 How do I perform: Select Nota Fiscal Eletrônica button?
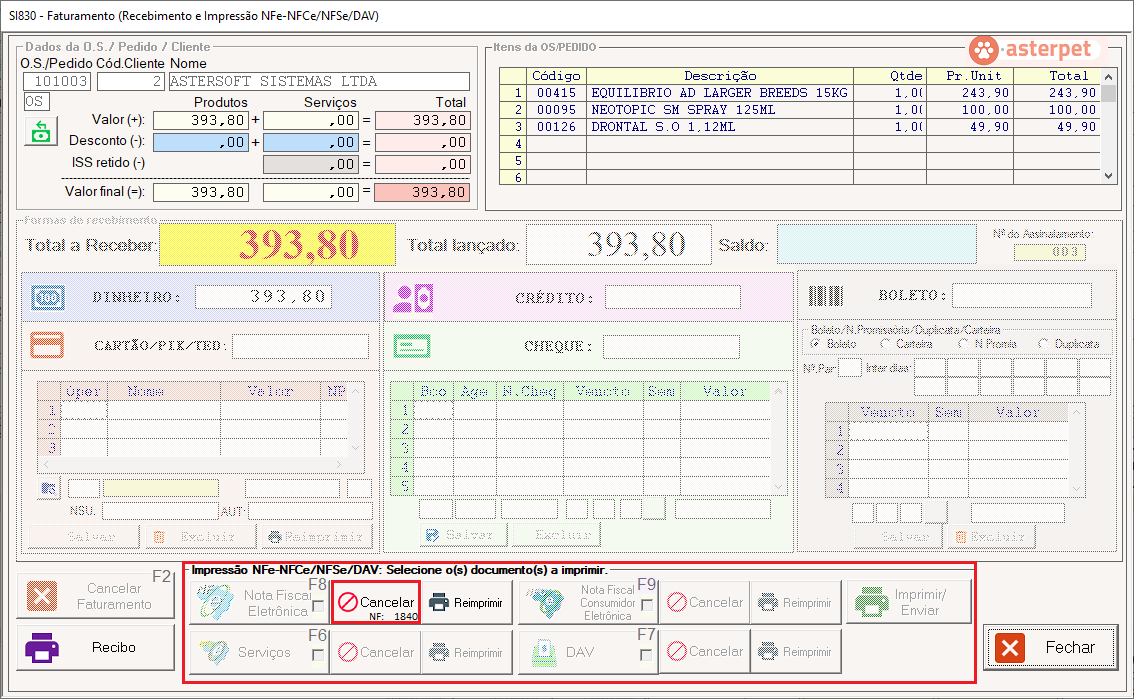pos(259,603)
